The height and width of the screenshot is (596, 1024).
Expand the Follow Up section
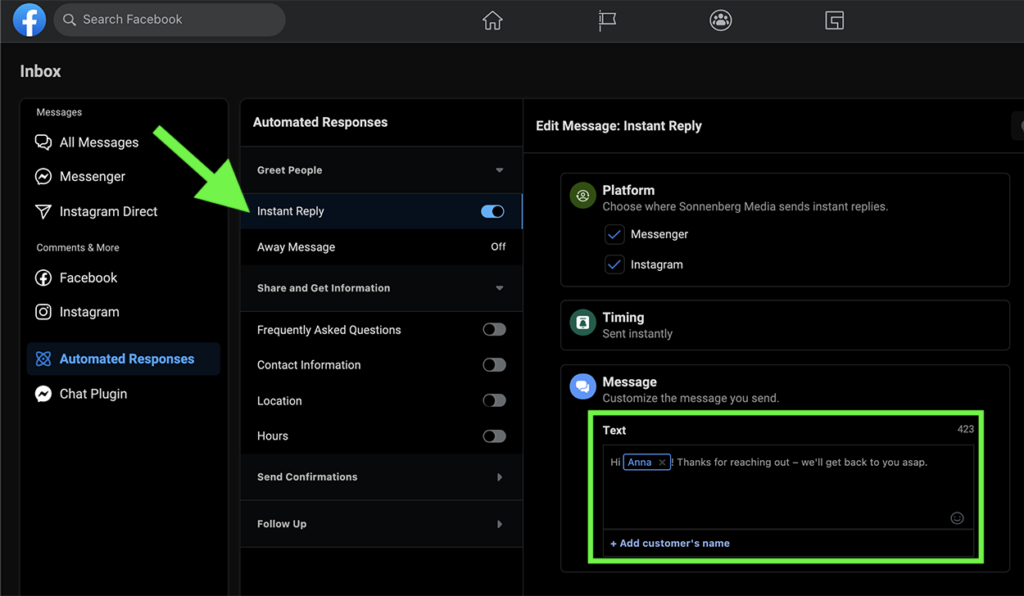click(500, 524)
